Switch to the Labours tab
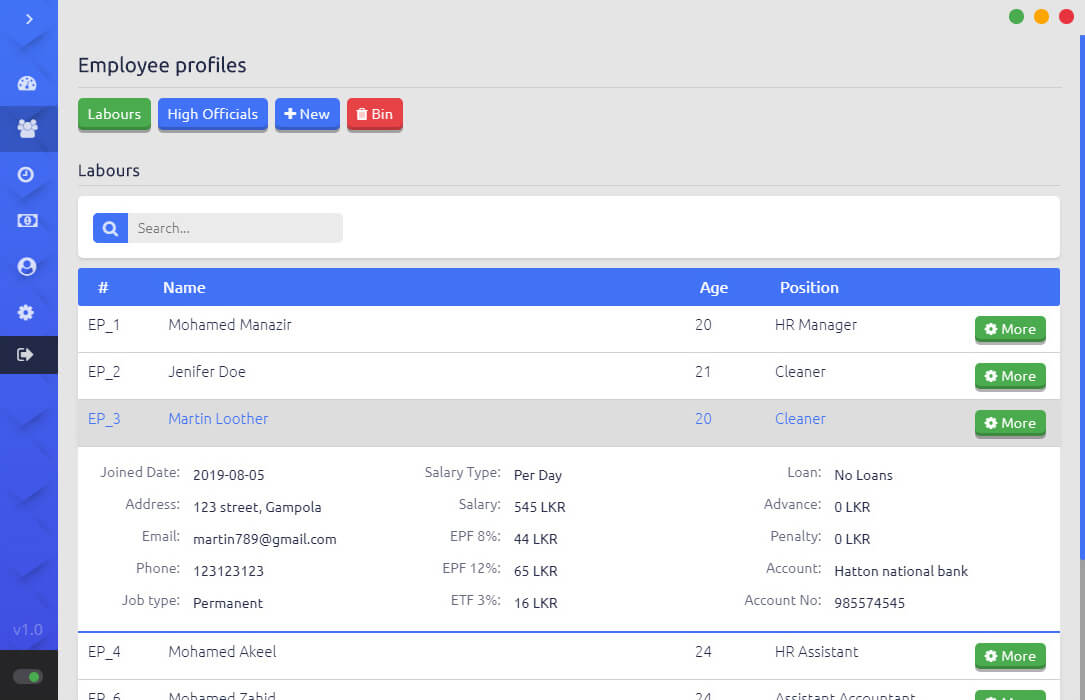This screenshot has height=700, width=1085. tap(114, 114)
